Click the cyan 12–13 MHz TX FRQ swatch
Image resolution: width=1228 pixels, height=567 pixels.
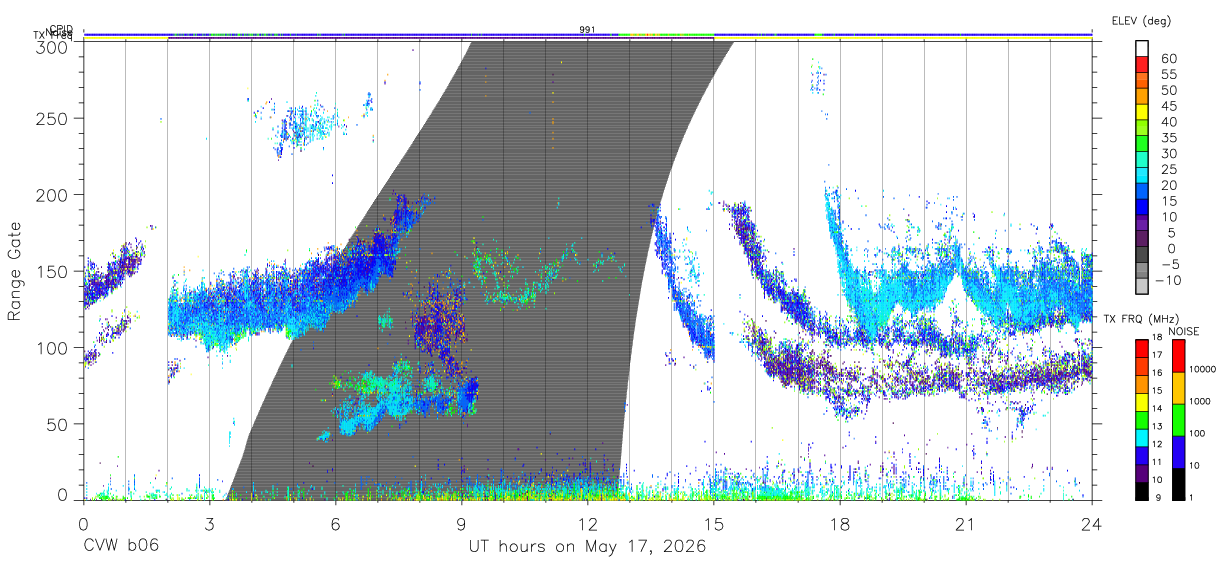click(1142, 436)
